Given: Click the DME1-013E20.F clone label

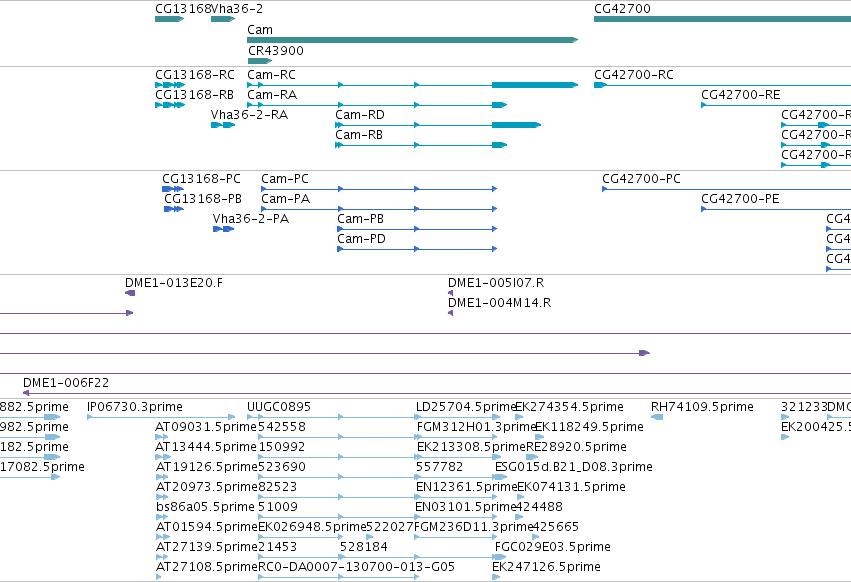Looking at the screenshot, I should click(174, 283).
